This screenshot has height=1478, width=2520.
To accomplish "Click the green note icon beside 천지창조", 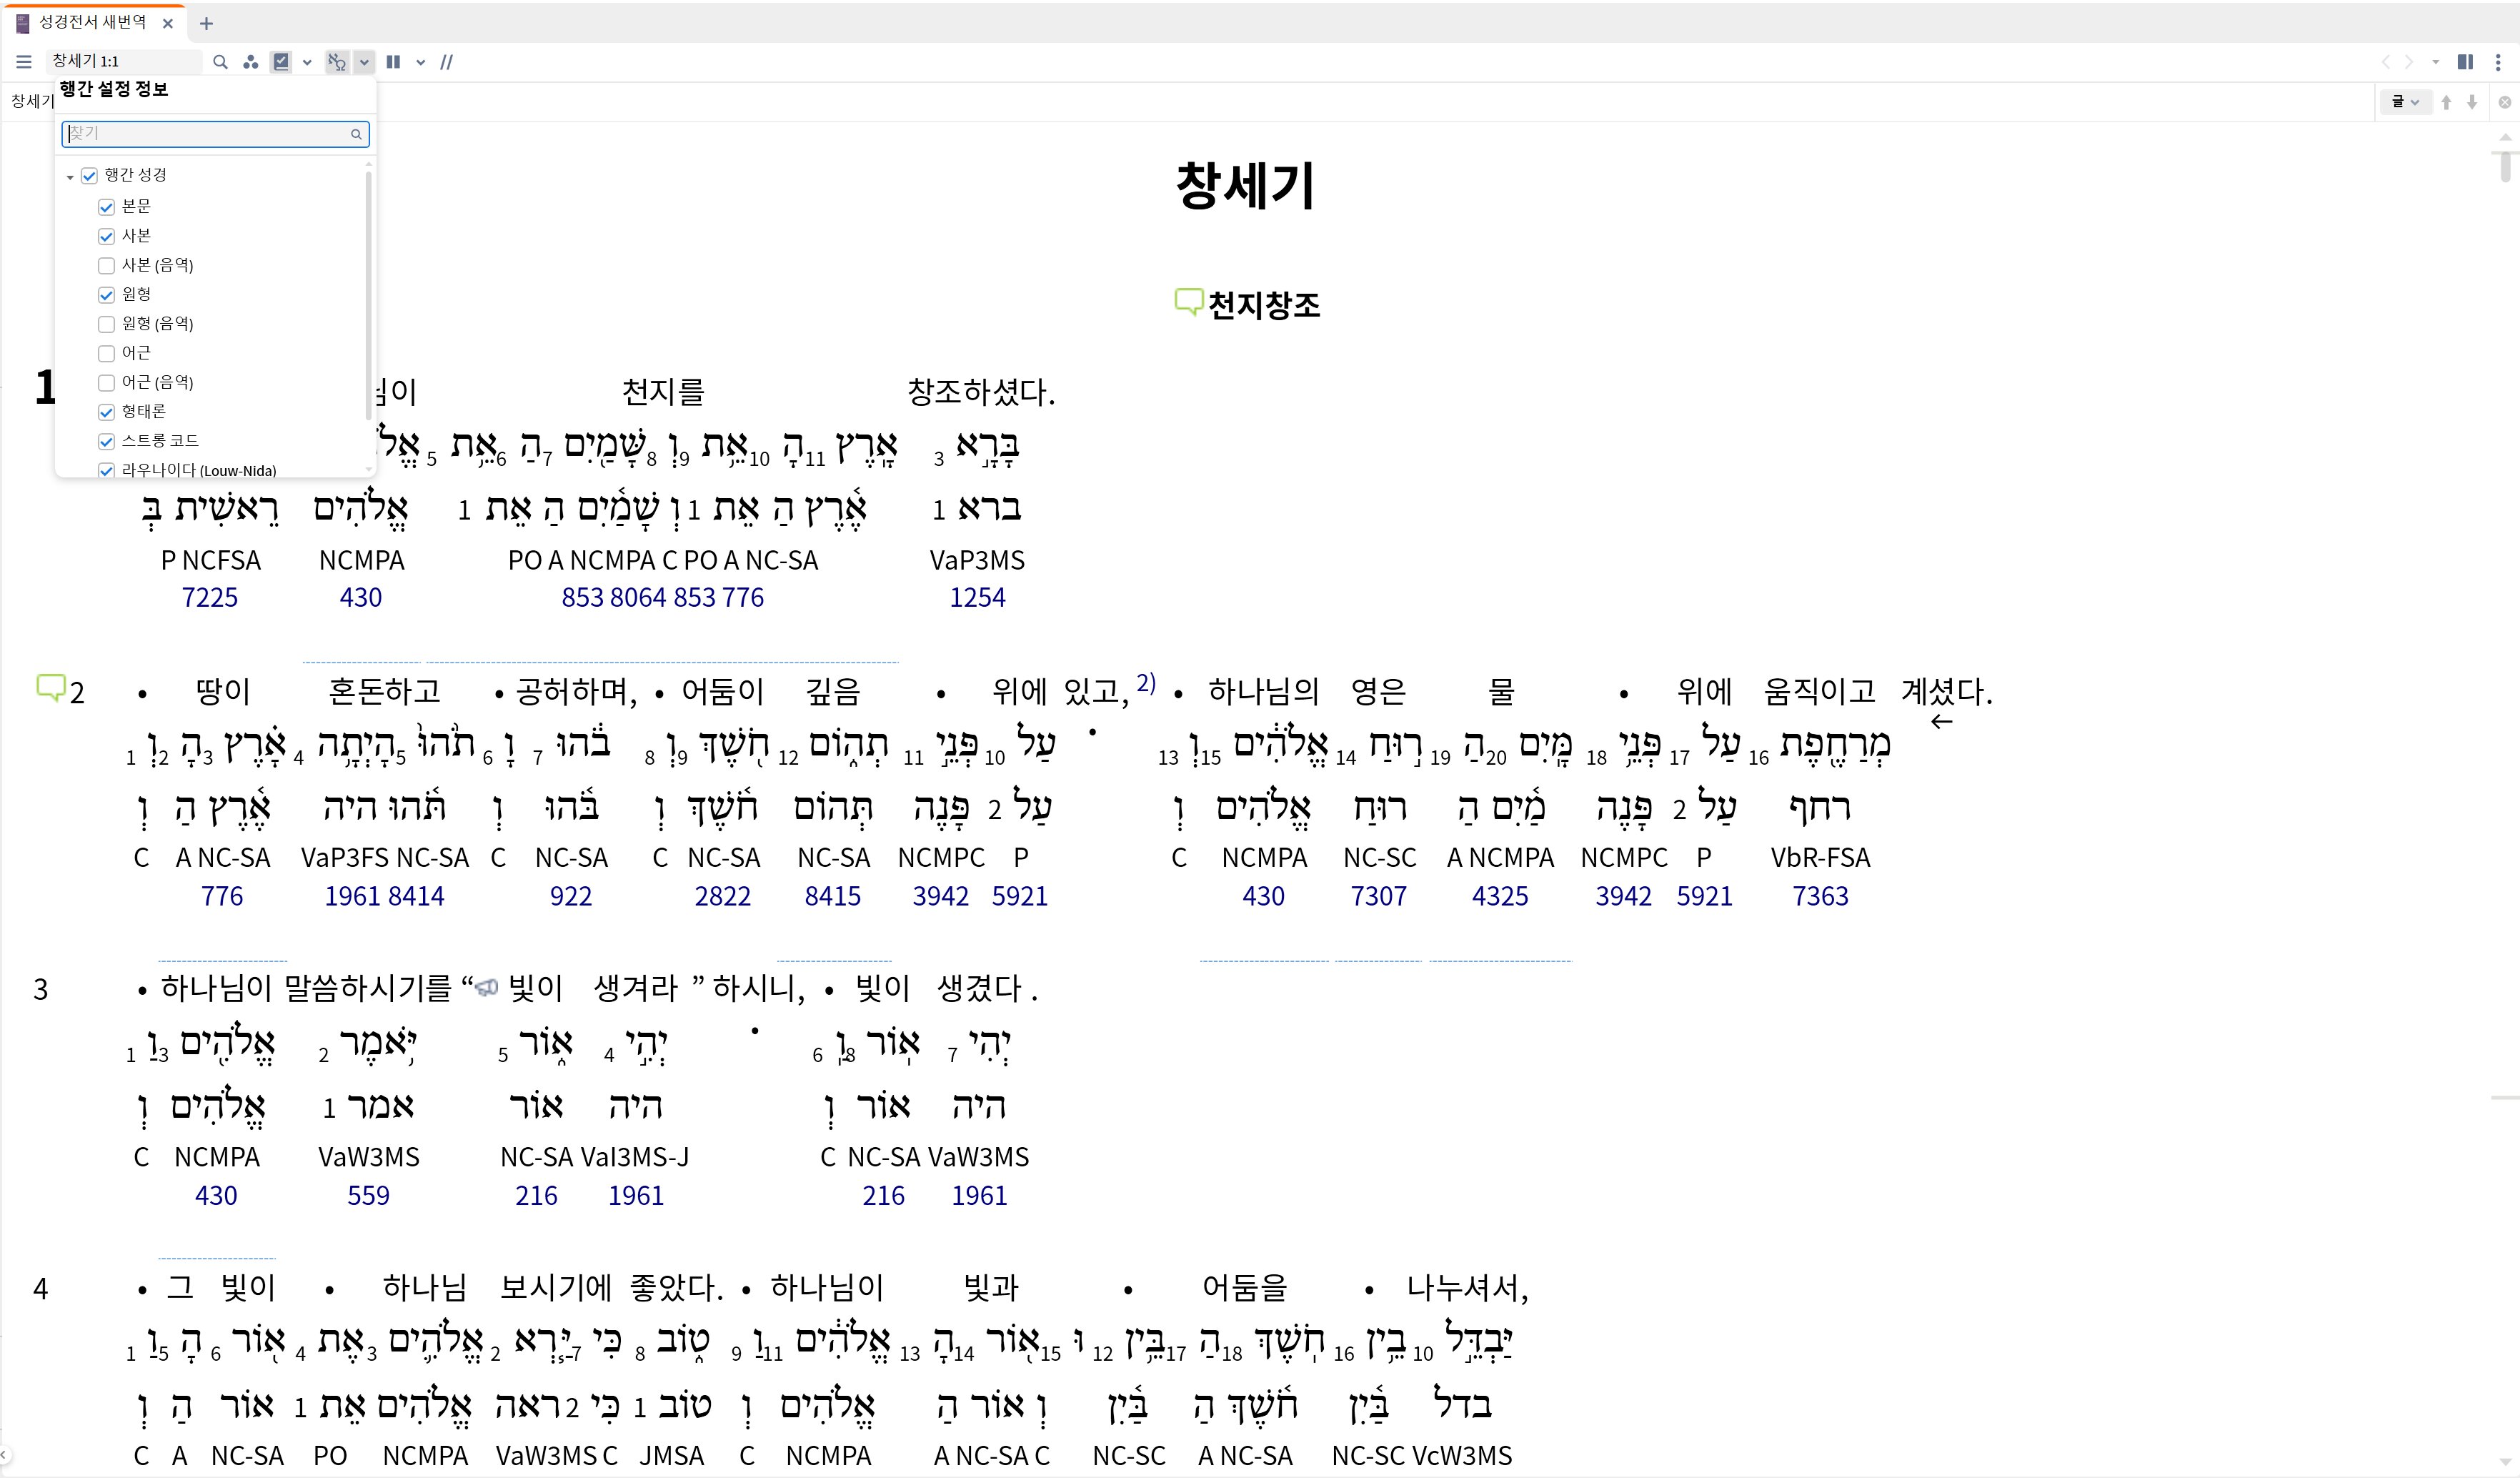I will click(1188, 302).
